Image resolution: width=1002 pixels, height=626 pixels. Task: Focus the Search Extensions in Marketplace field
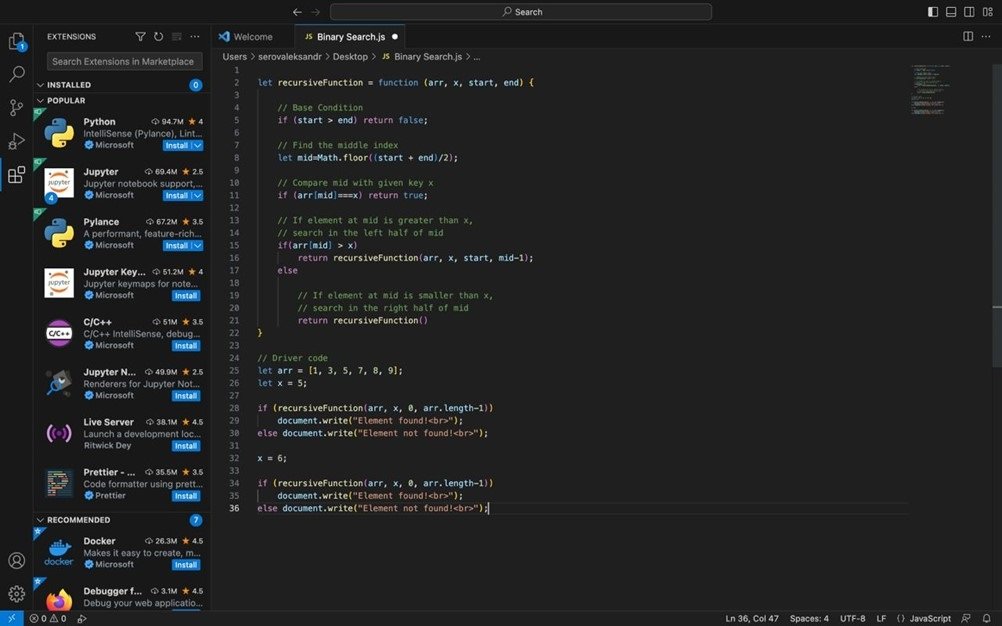(x=125, y=61)
